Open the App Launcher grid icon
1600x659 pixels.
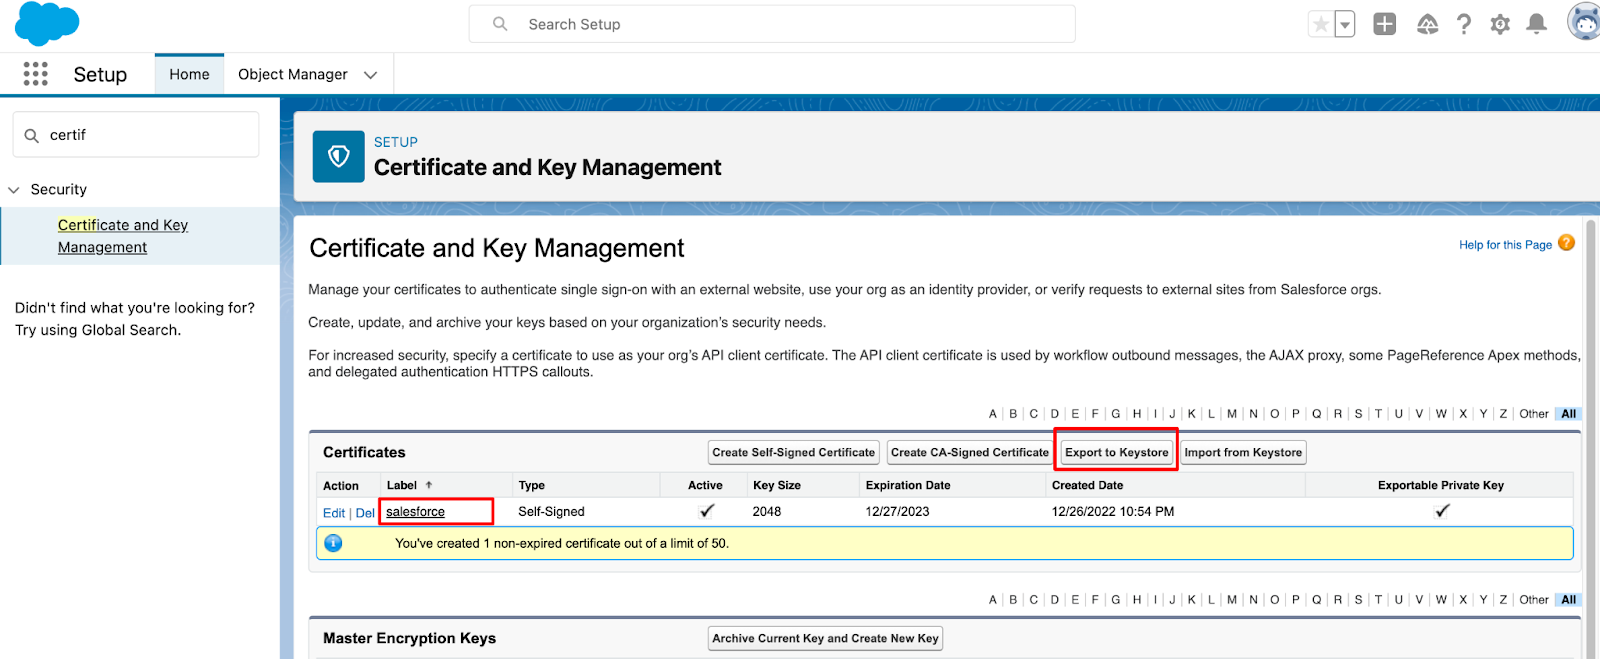(35, 74)
